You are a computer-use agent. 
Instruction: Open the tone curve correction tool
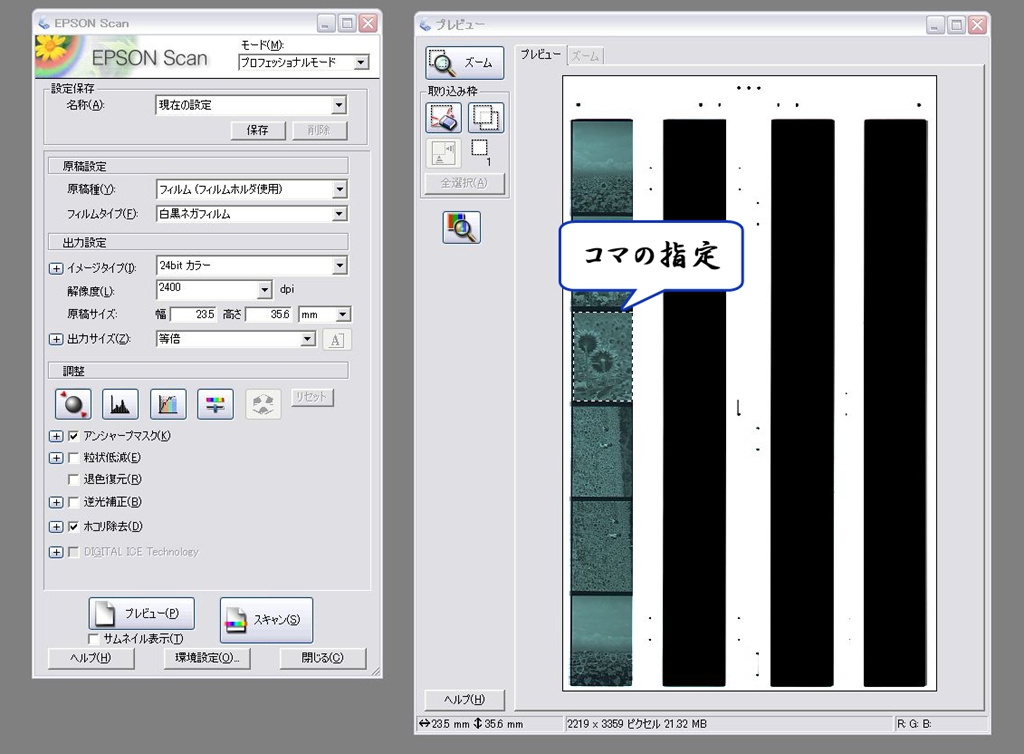(x=168, y=404)
